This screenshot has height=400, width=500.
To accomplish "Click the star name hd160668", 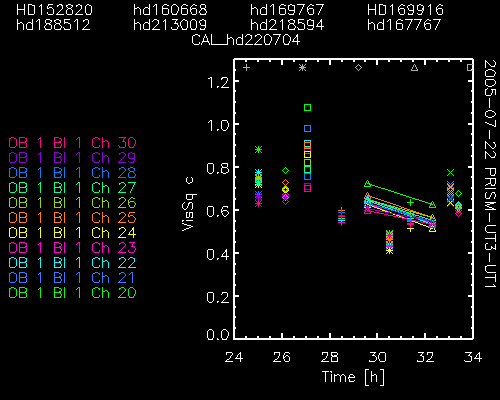I will (170, 10).
